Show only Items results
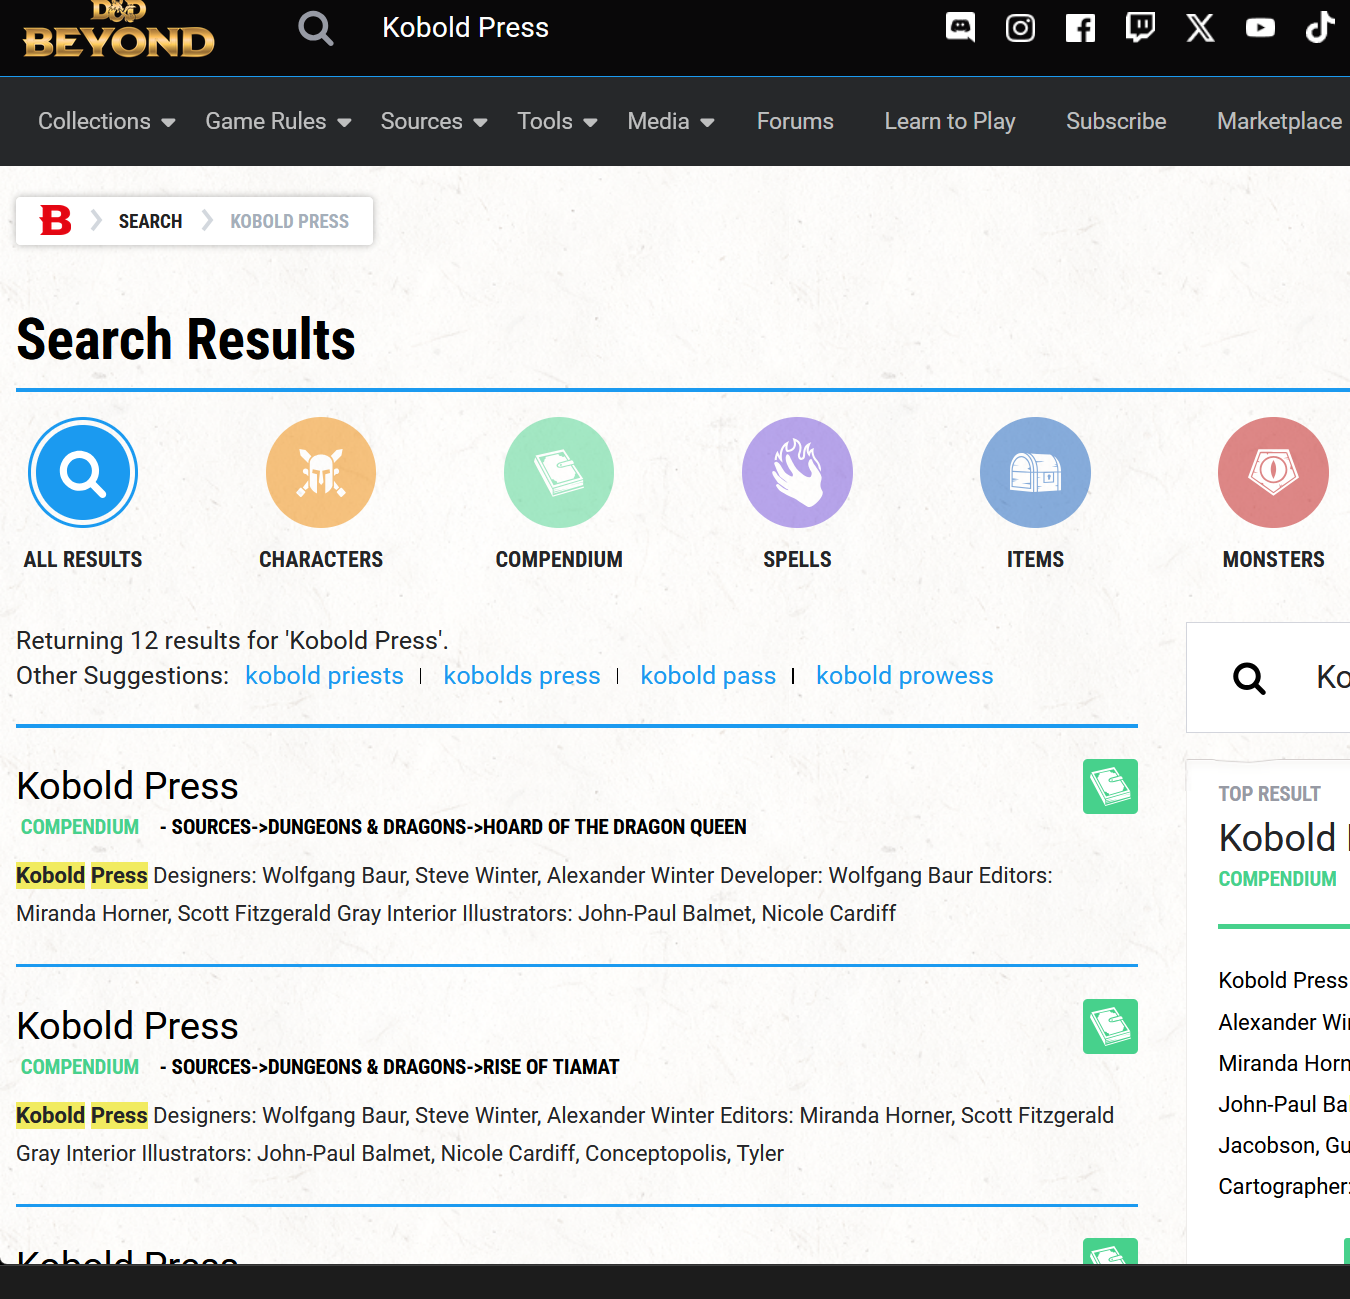The width and height of the screenshot is (1350, 1299). click(1035, 472)
